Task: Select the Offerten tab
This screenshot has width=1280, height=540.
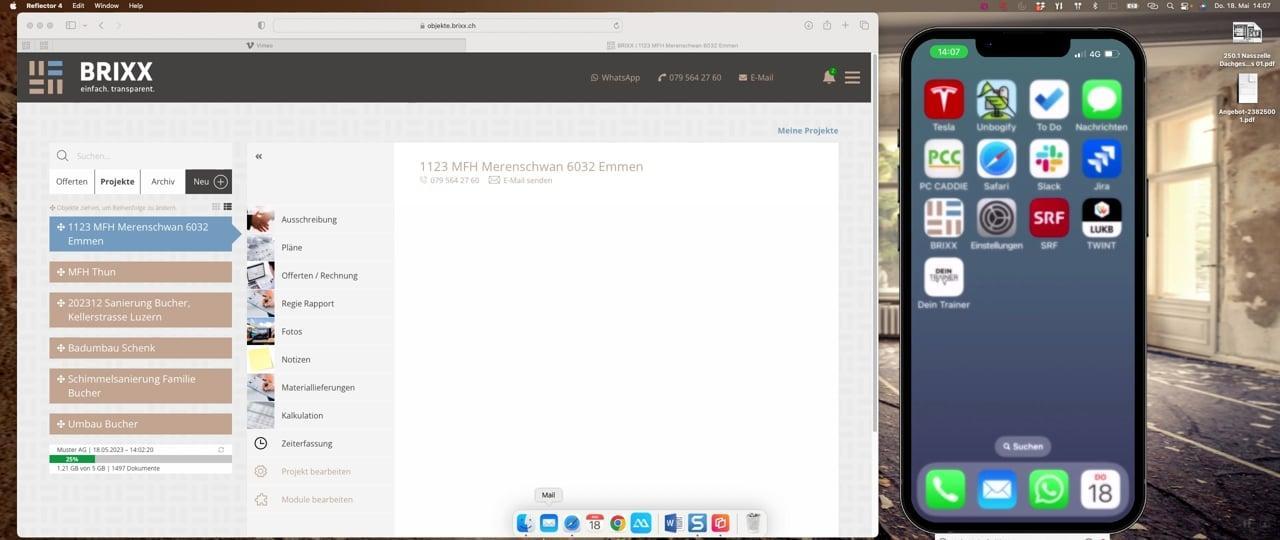Action: pos(72,182)
